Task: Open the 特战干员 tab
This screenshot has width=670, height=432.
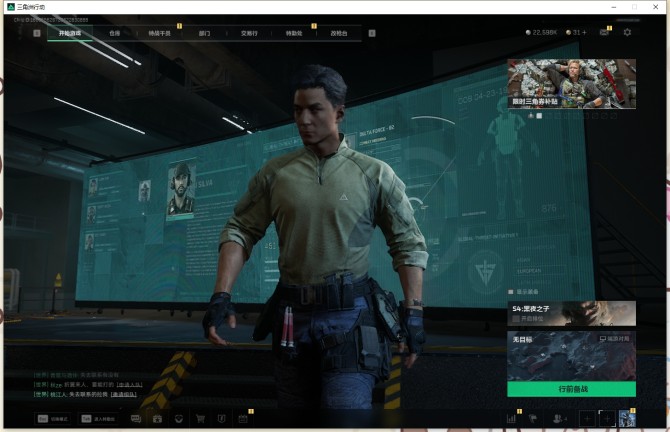Action: pyautogui.click(x=159, y=33)
